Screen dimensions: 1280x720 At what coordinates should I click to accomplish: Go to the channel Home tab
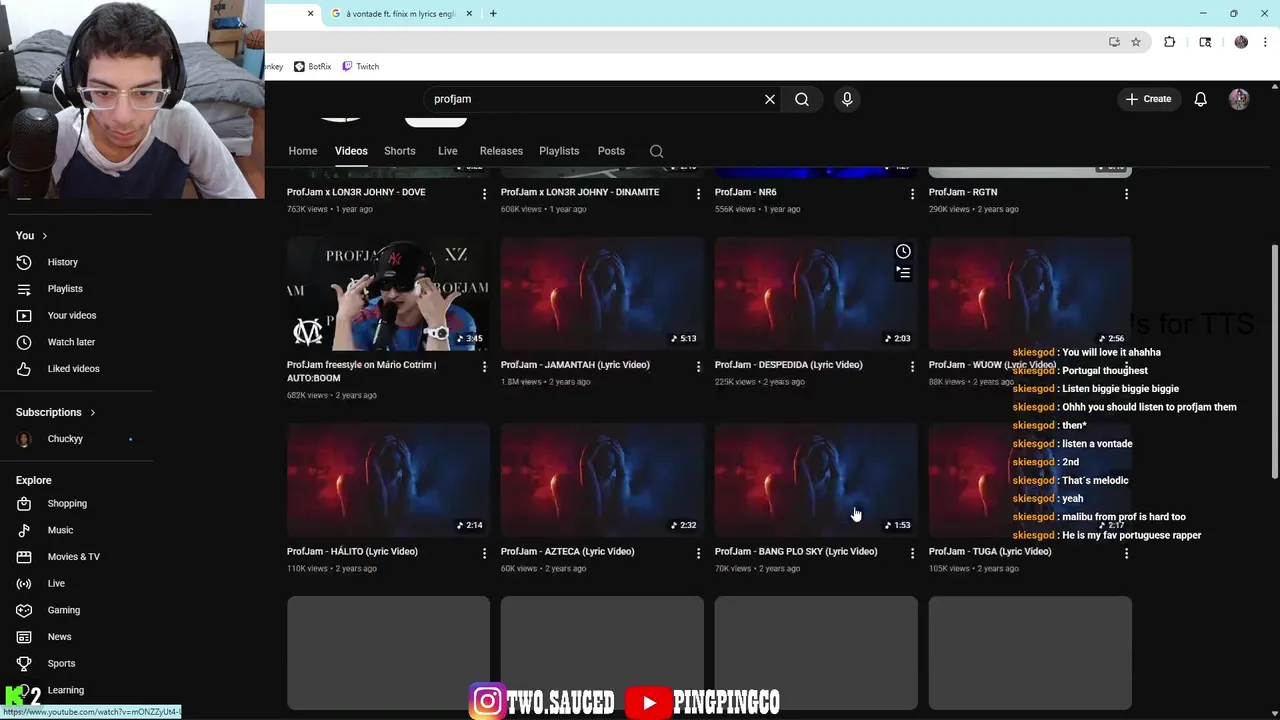tap(303, 151)
